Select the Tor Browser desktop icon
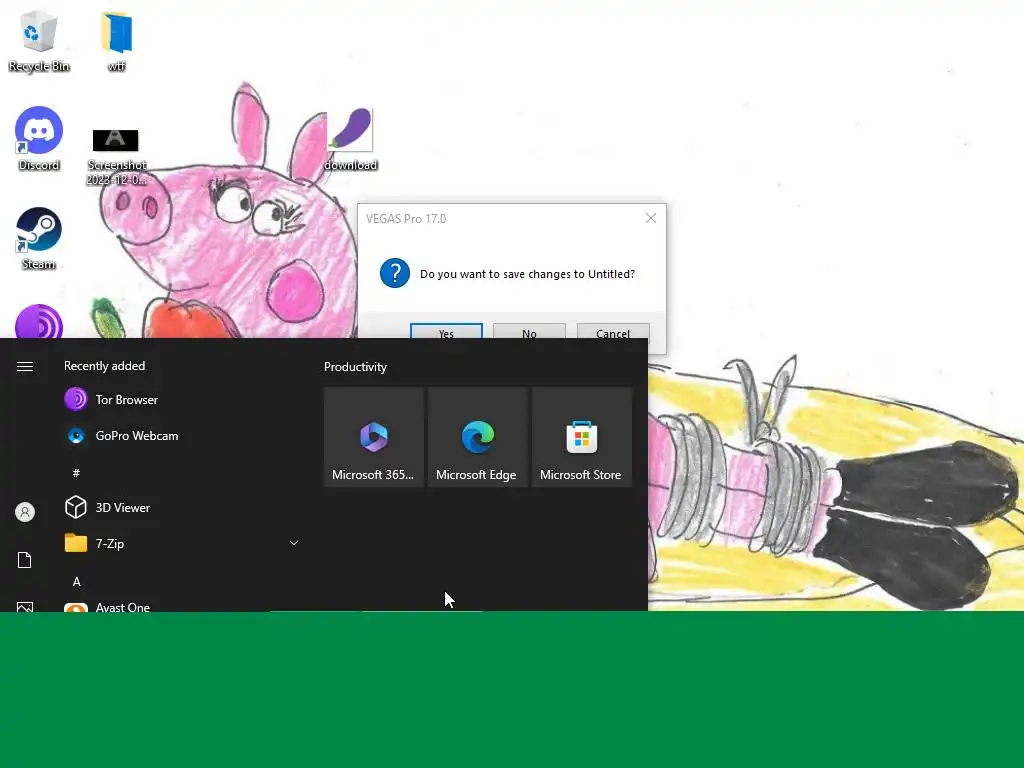The width and height of the screenshot is (1024, 768). (39, 321)
